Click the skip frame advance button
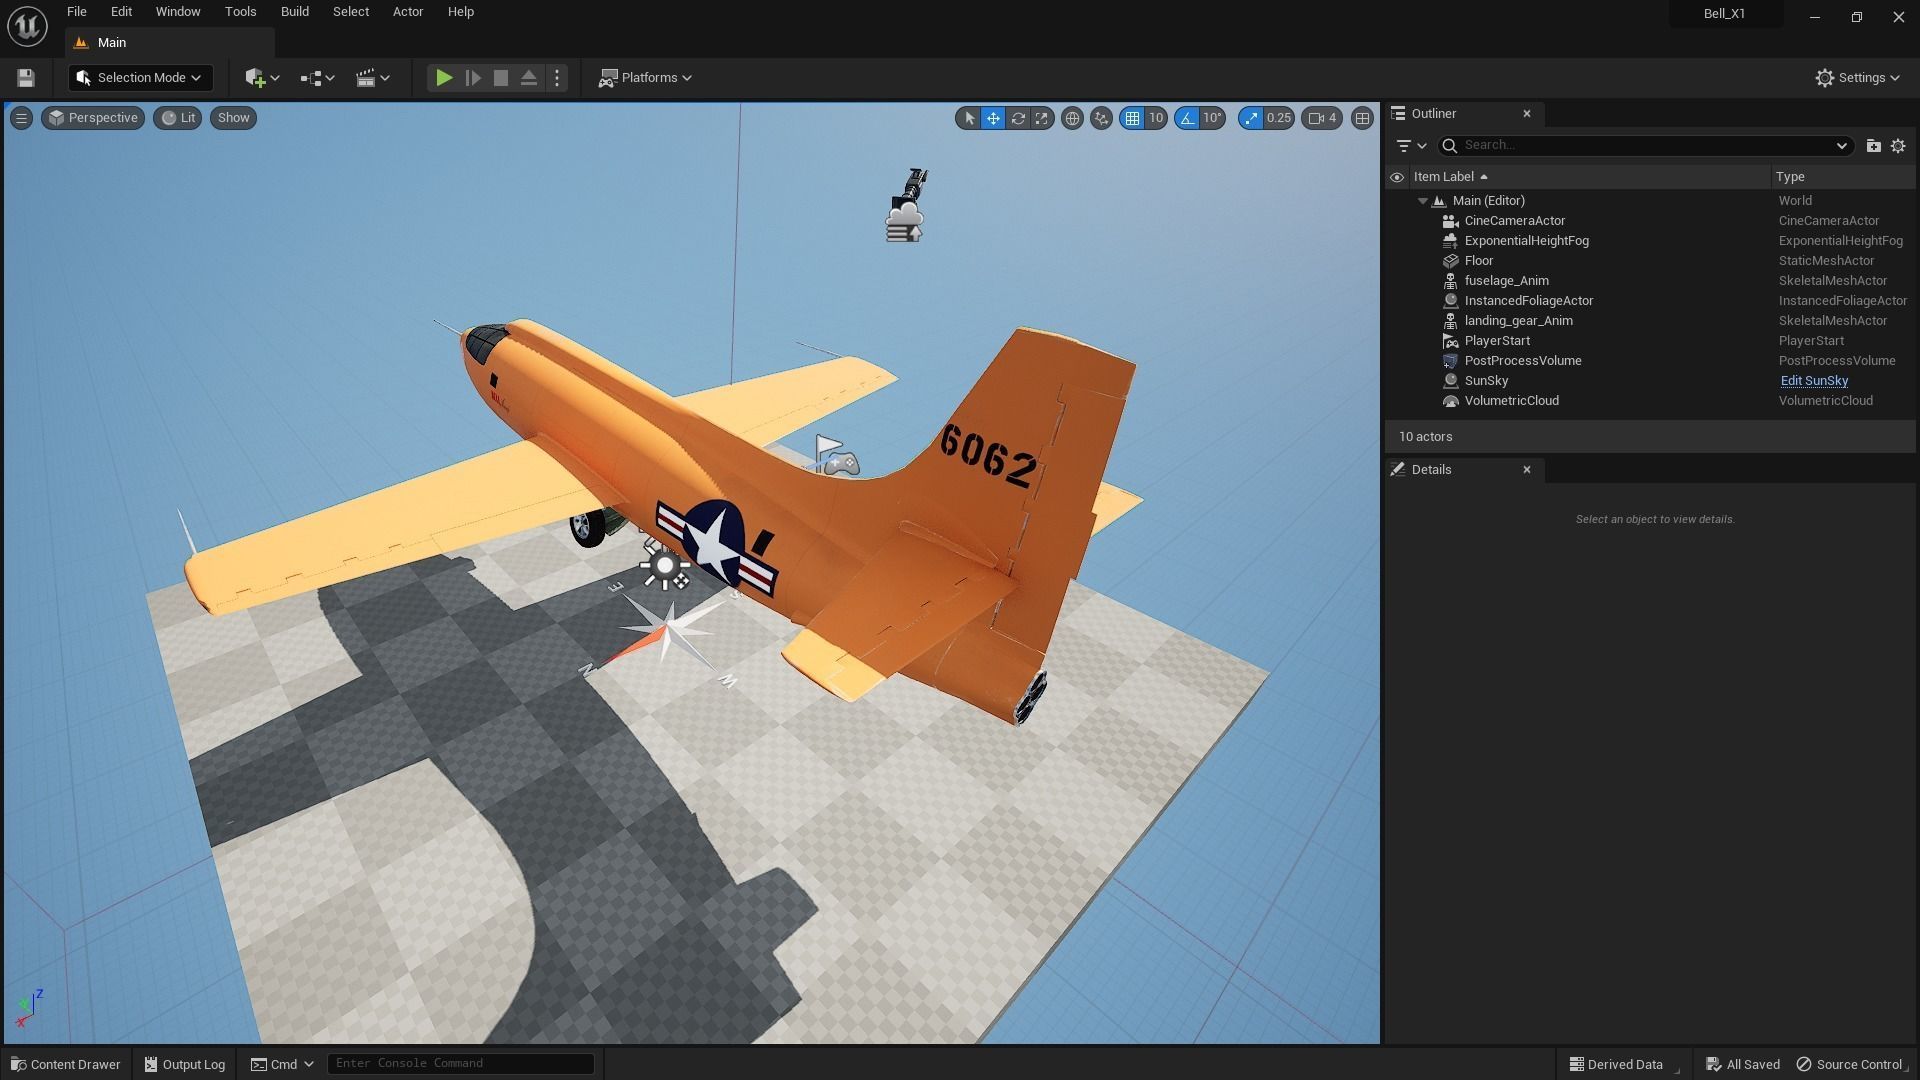1920x1080 pixels. pyautogui.click(x=473, y=78)
